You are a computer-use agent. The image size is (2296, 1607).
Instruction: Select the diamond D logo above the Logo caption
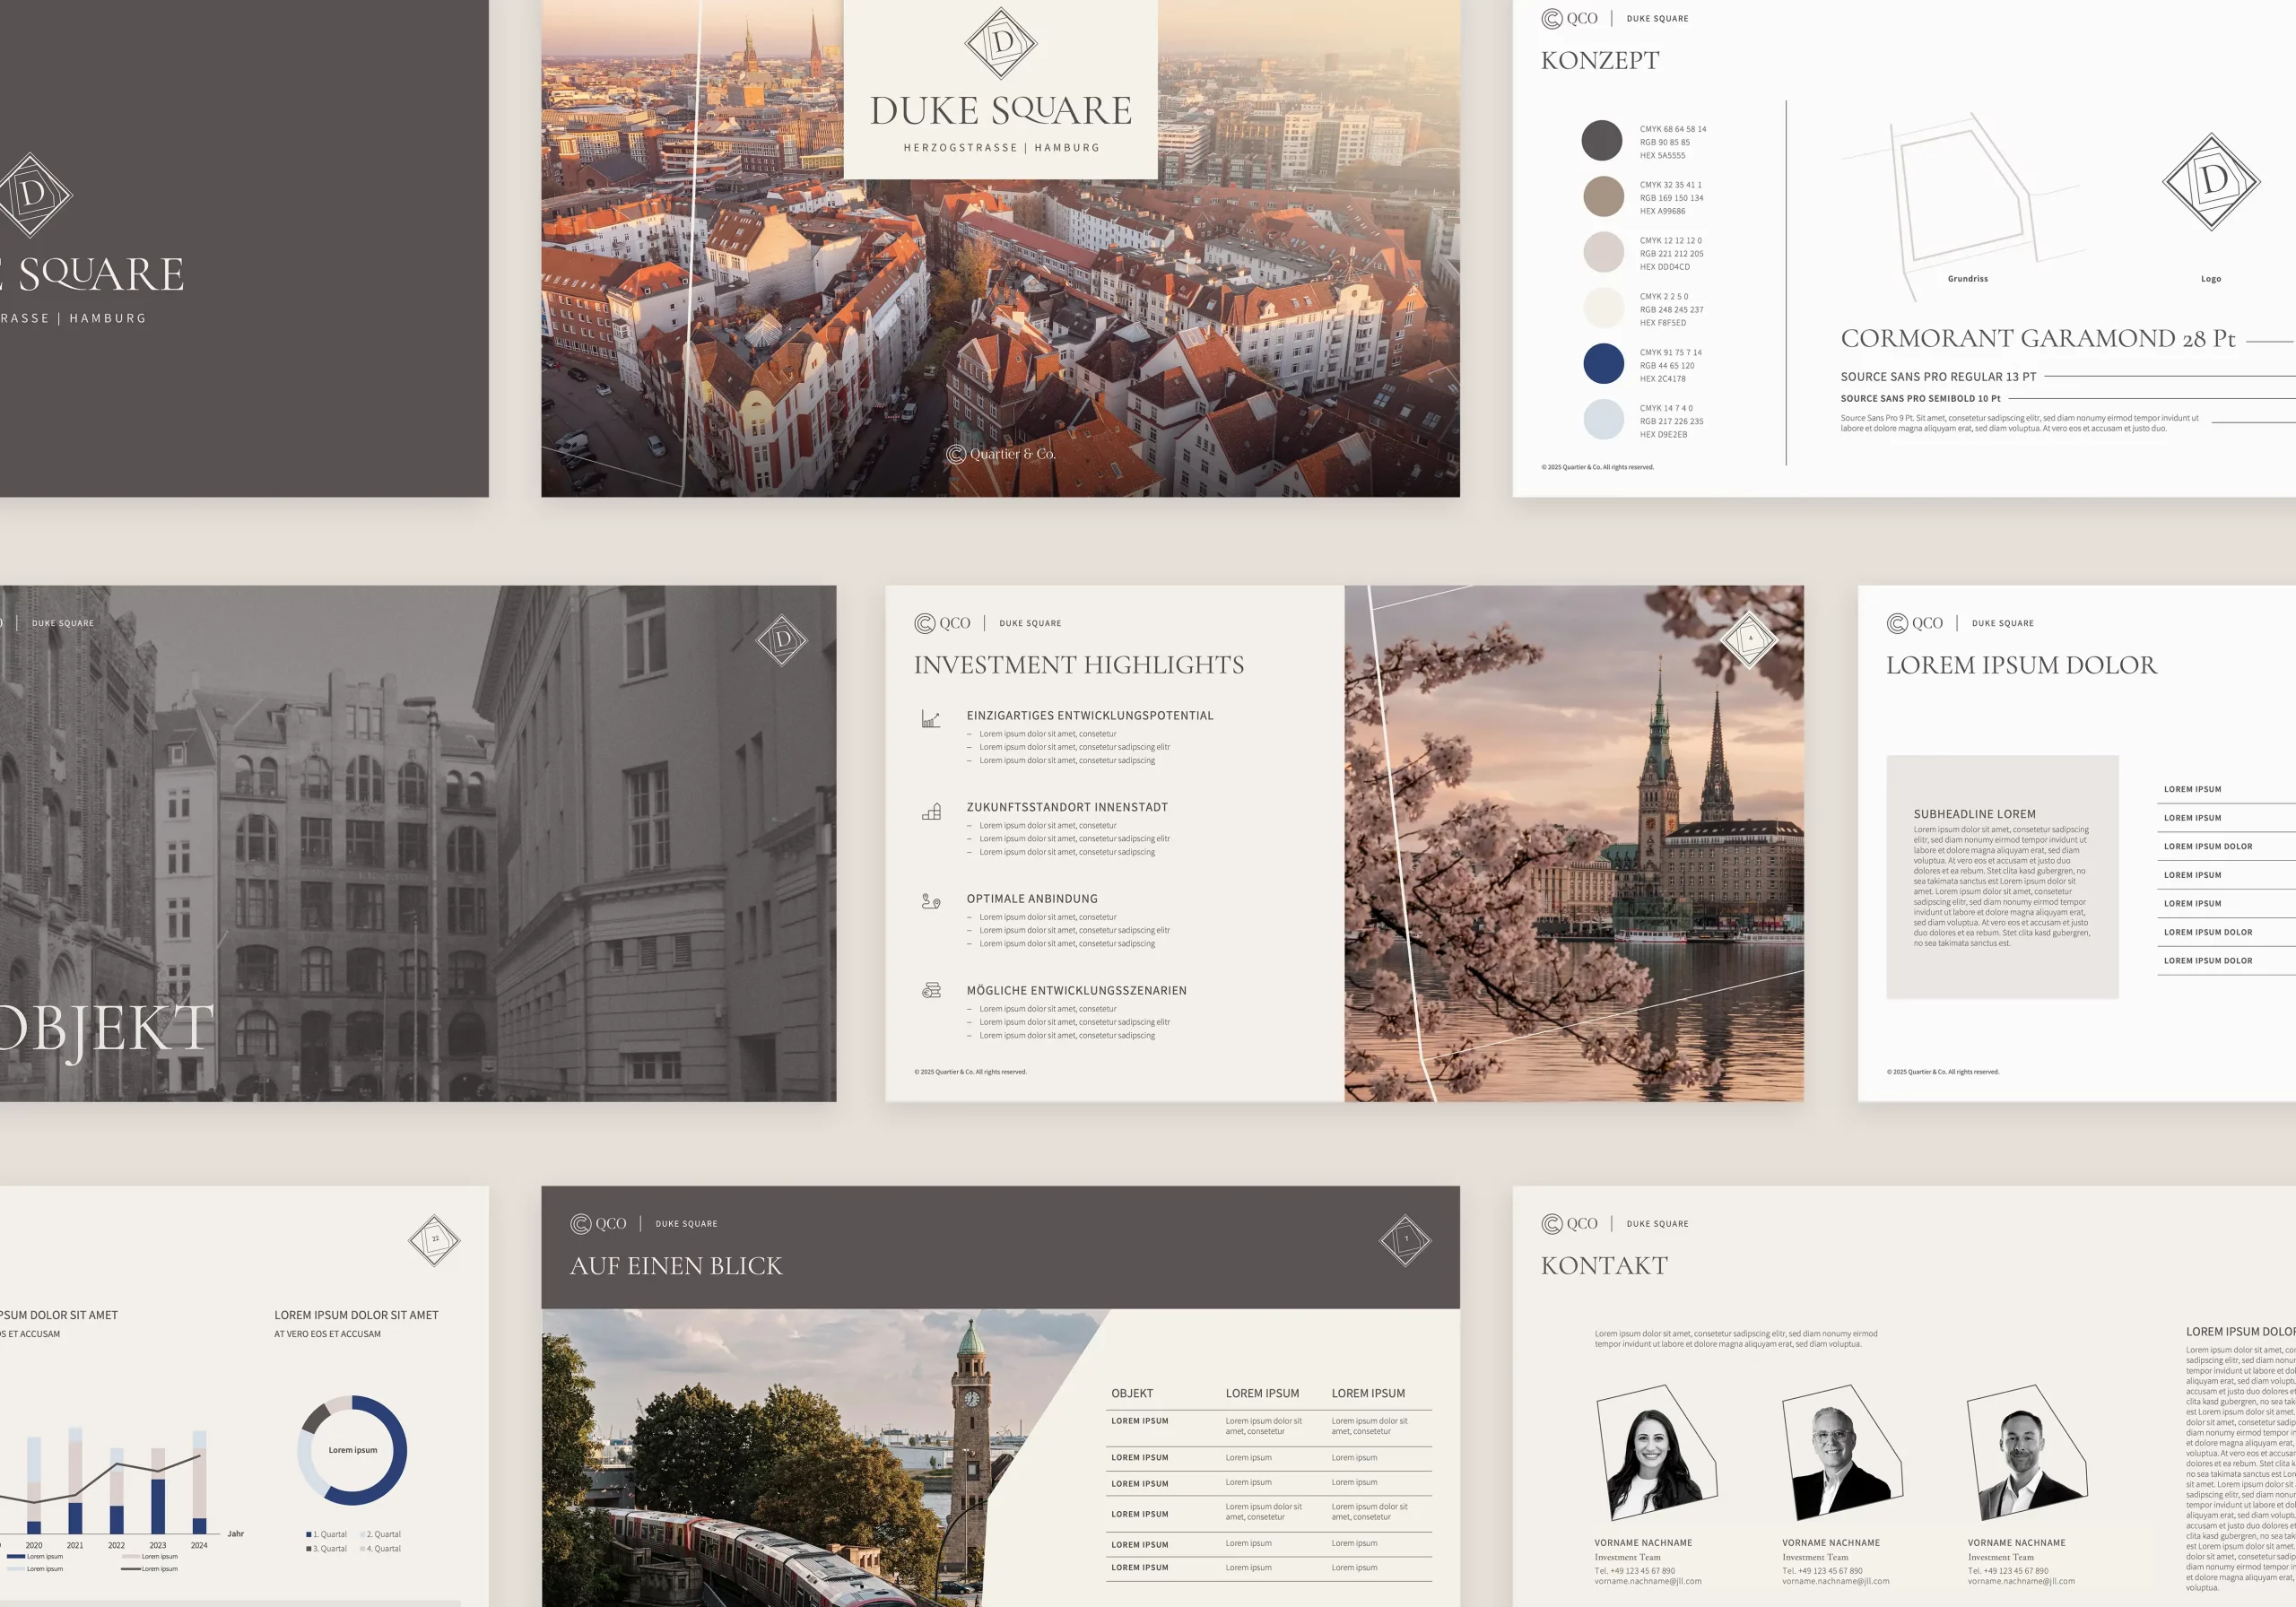2211,182
